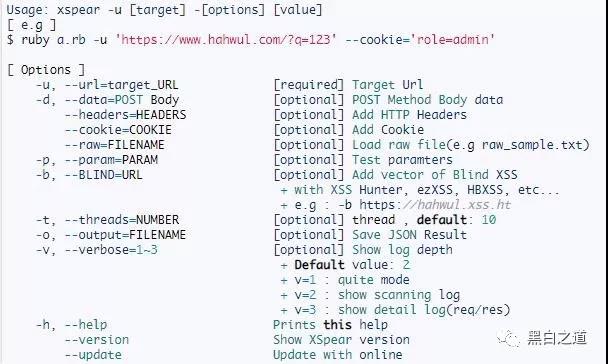Click the --output=FILENAME option text
The height and width of the screenshot is (364, 608).
[125, 235]
